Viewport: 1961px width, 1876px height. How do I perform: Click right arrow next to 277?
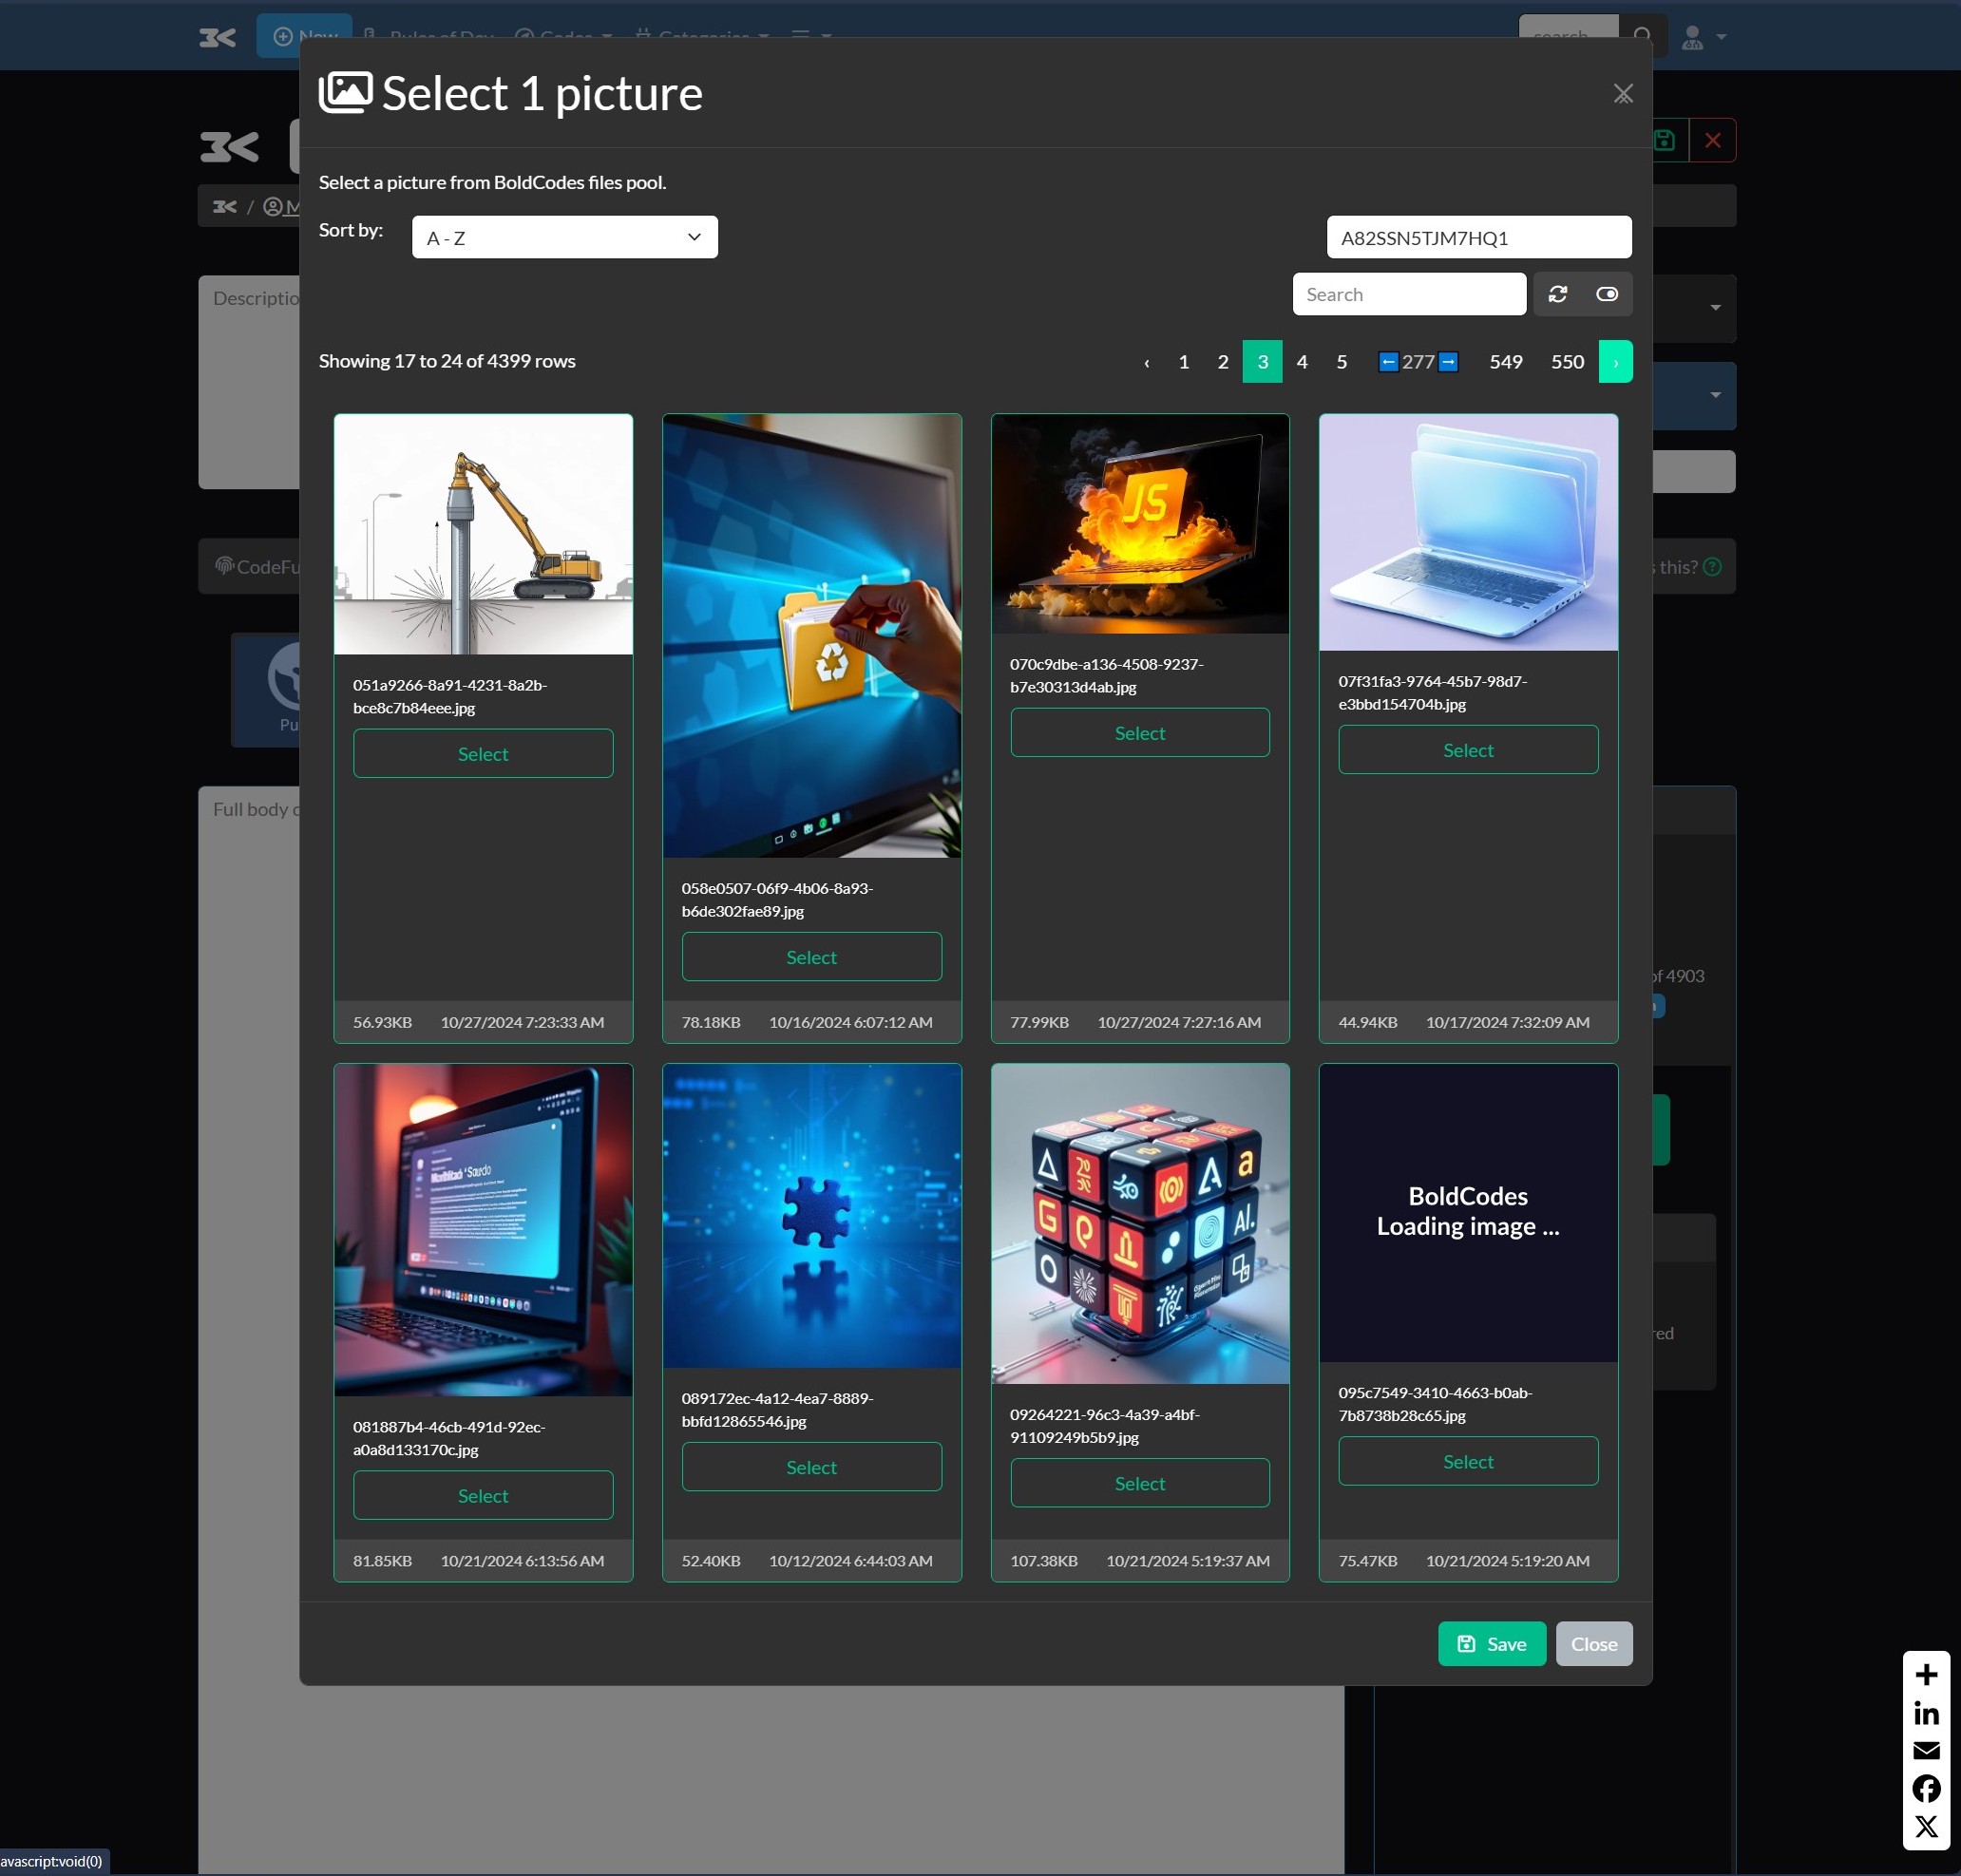pyautogui.click(x=1447, y=362)
